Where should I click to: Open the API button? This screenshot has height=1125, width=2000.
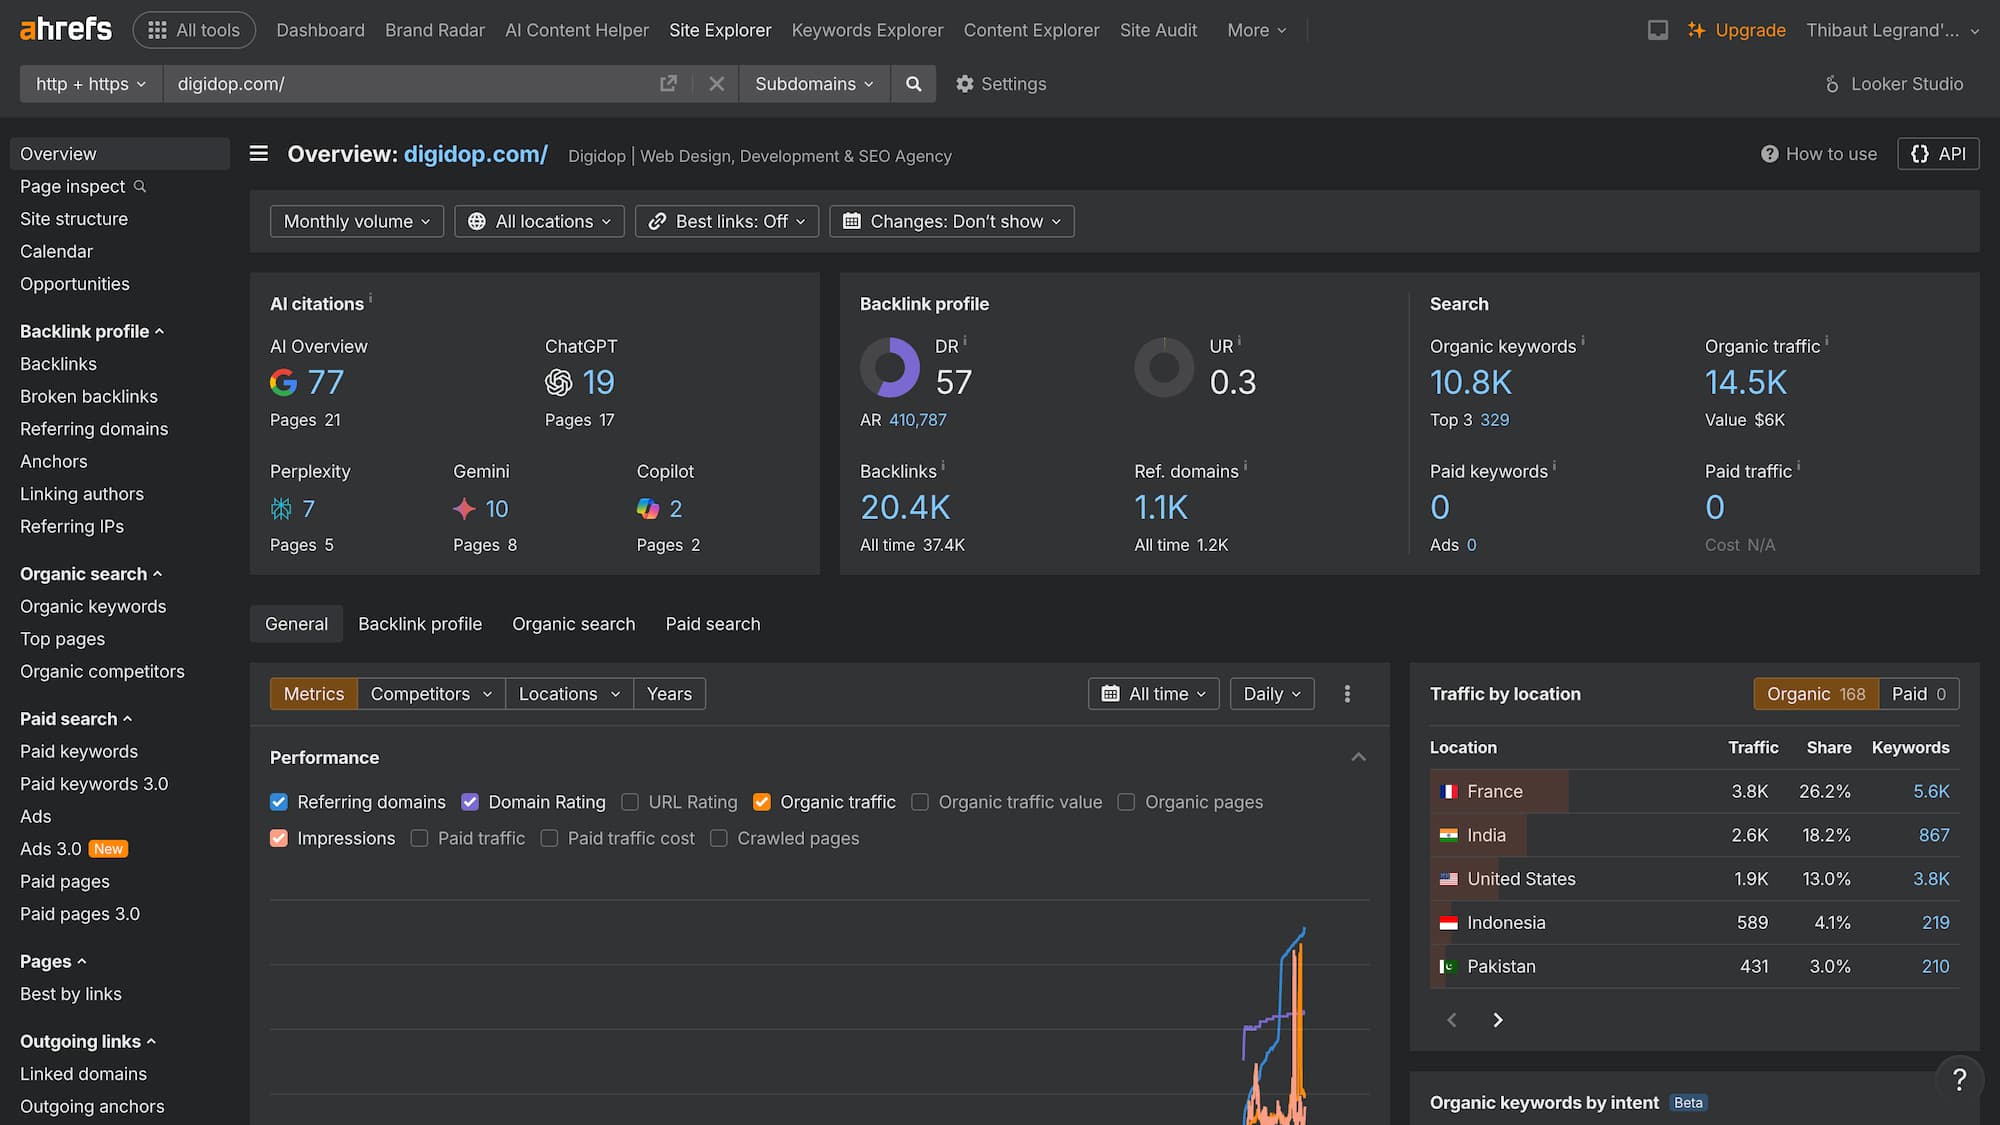pos(1938,154)
